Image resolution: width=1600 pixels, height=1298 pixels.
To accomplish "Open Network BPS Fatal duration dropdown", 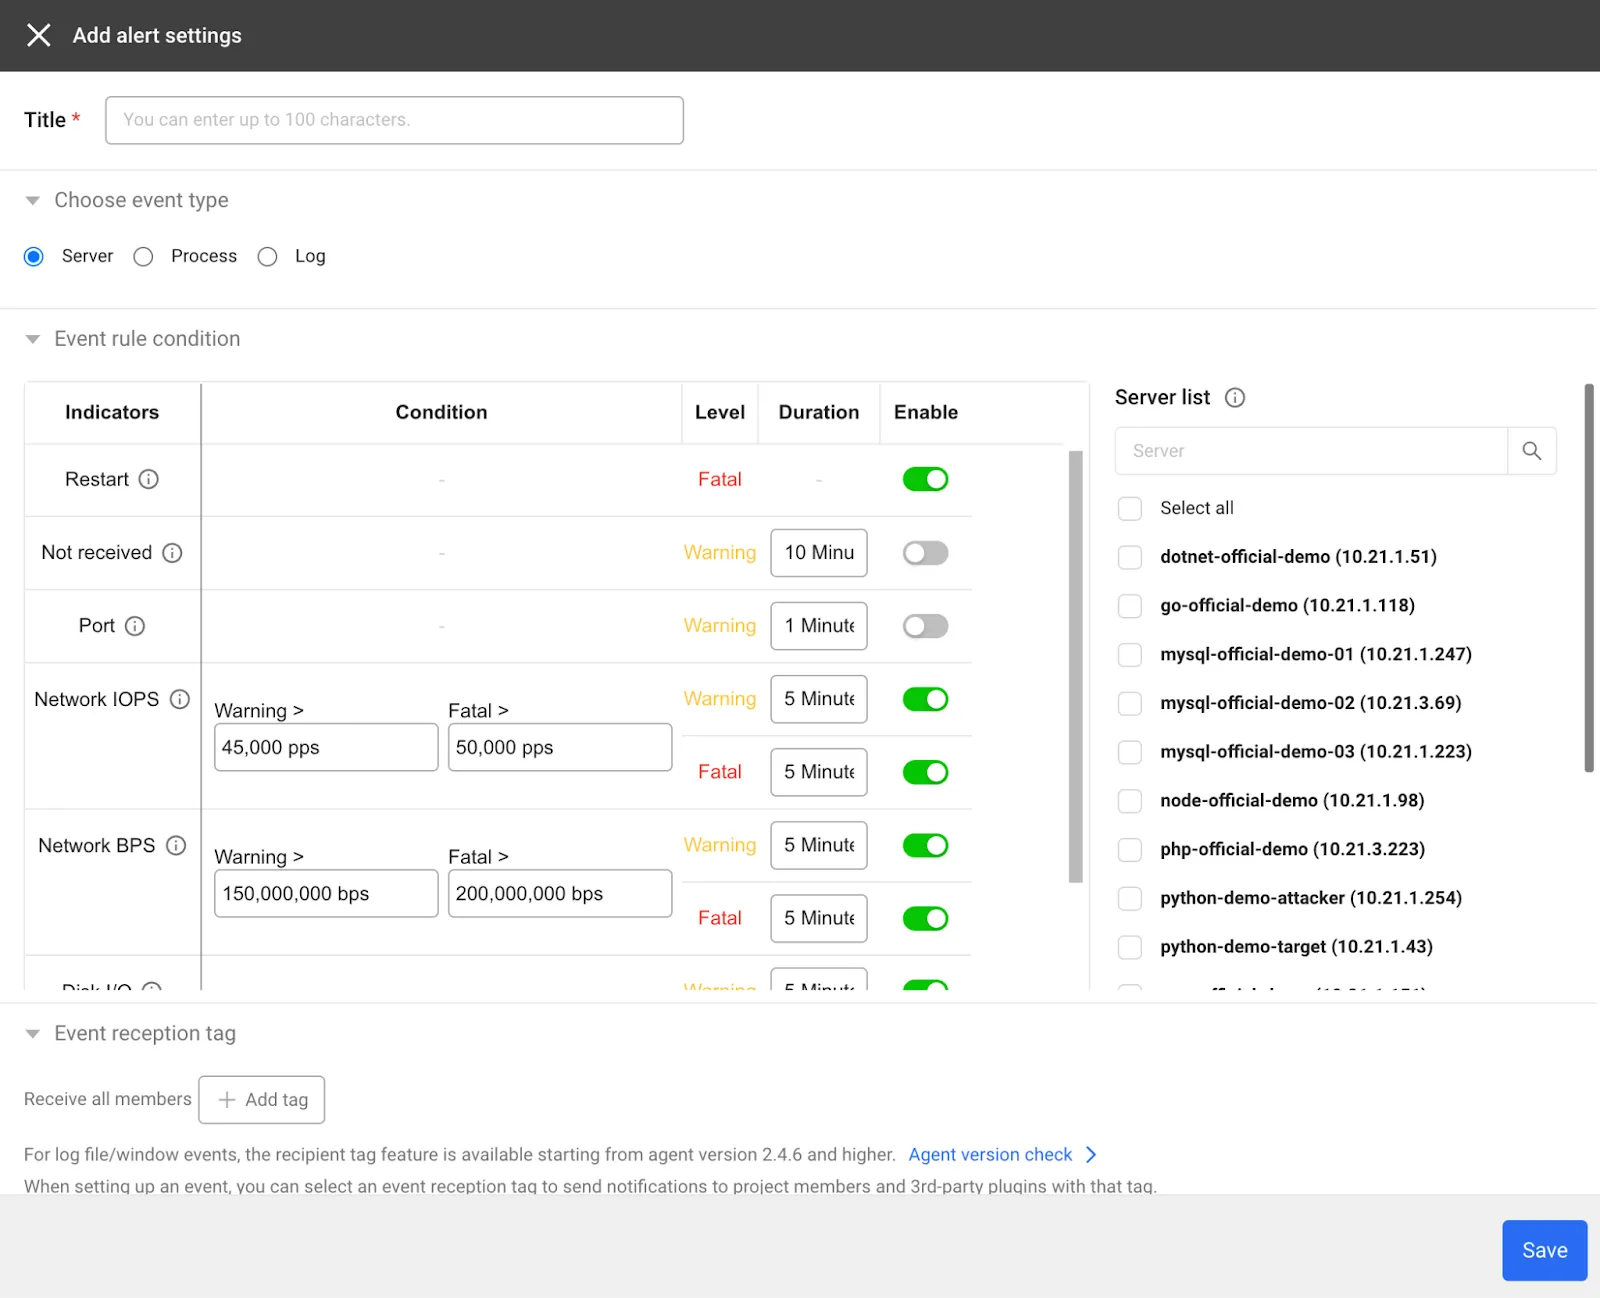I will [x=819, y=918].
